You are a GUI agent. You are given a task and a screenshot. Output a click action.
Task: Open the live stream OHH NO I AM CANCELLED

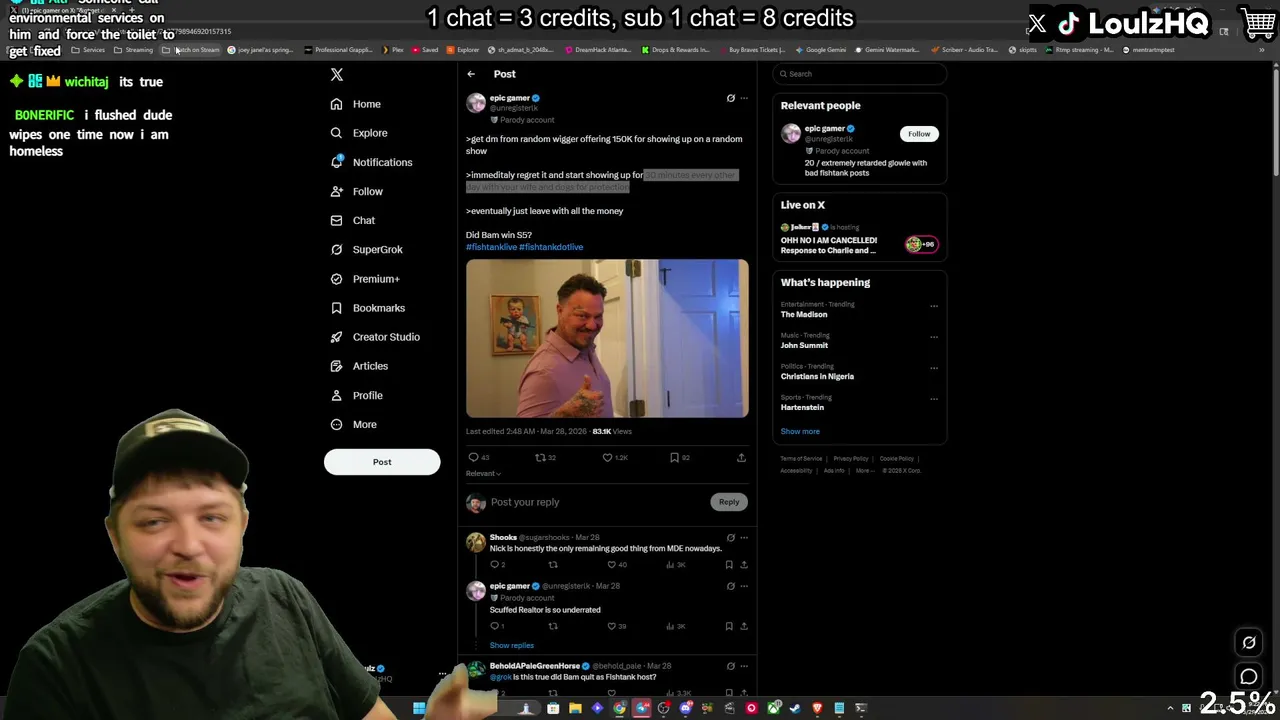pos(859,241)
